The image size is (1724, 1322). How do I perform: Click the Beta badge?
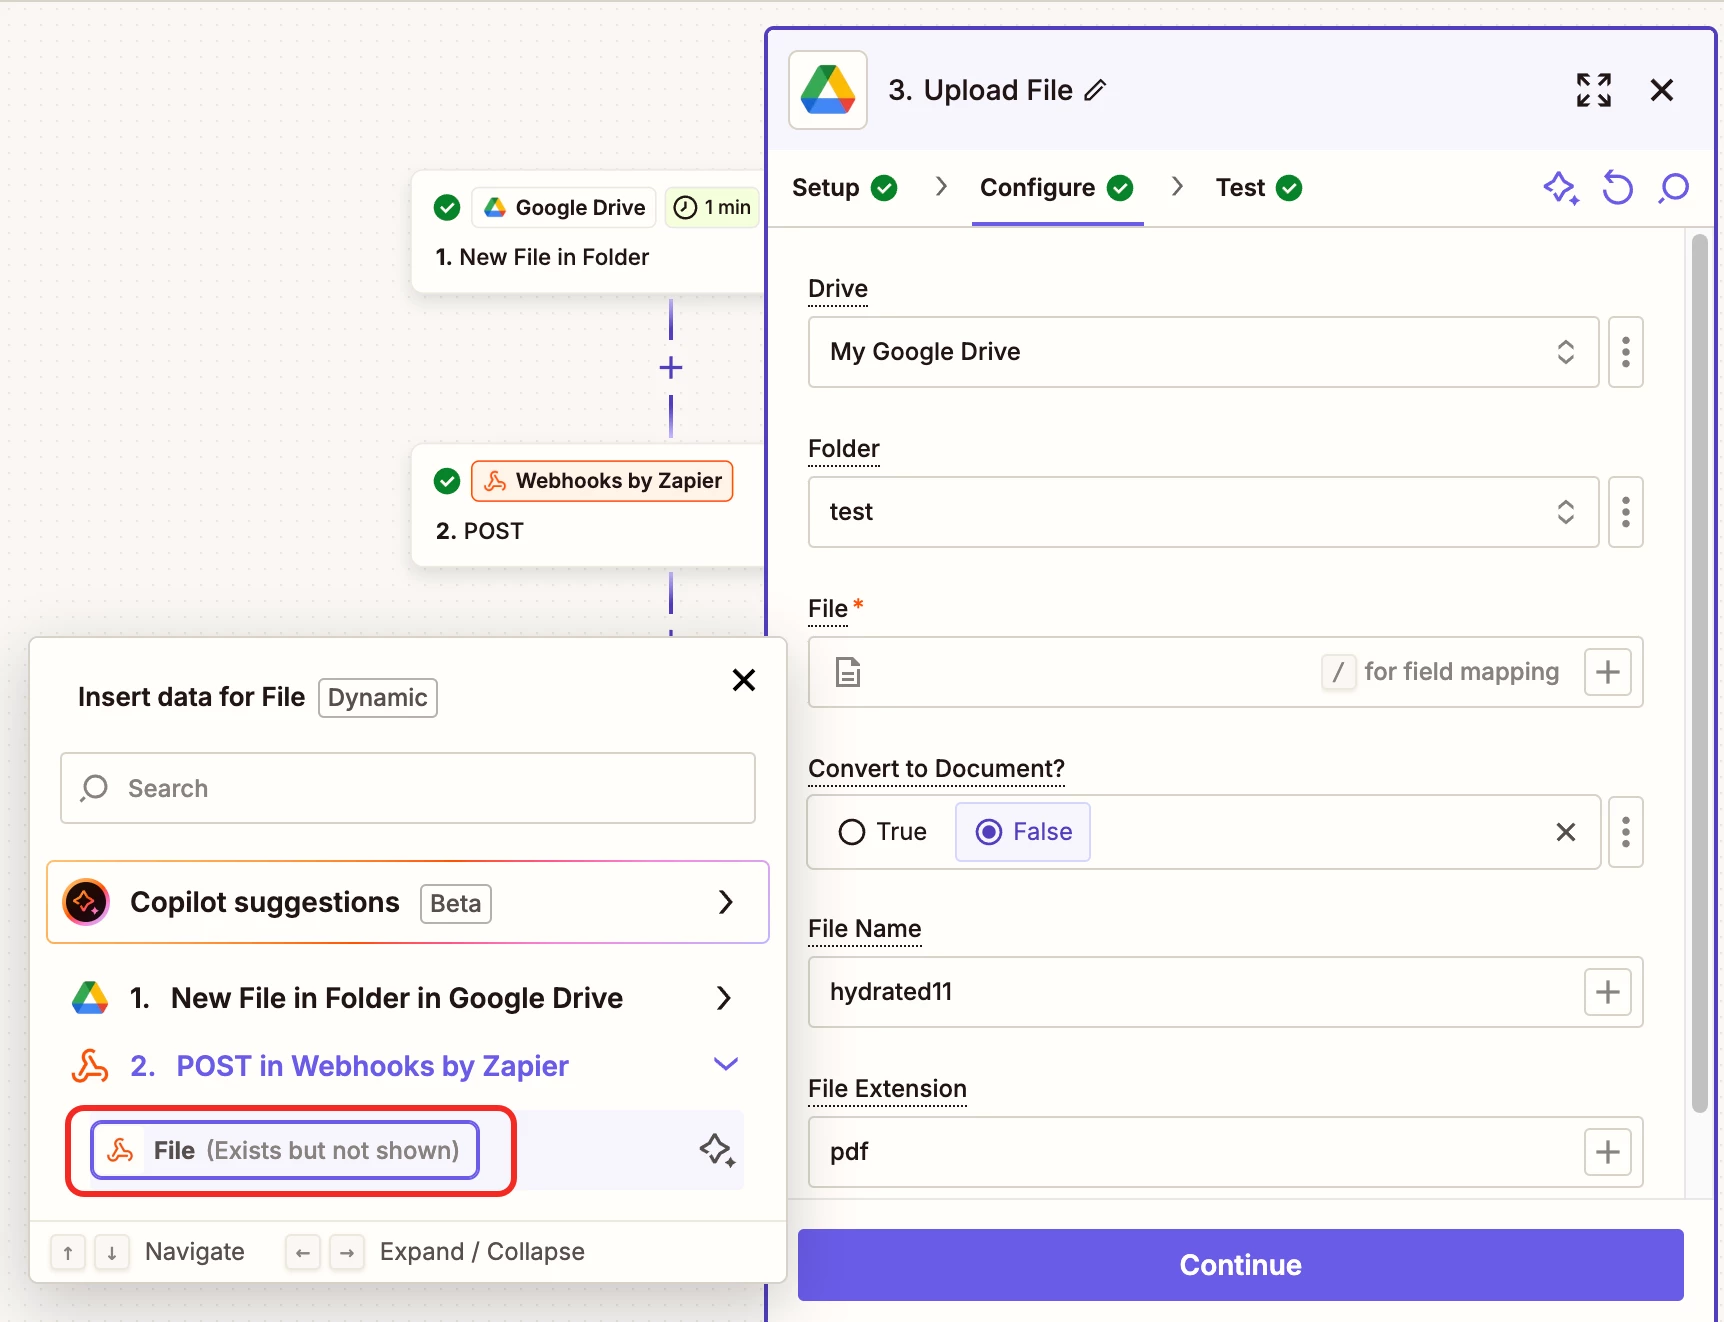tap(456, 904)
